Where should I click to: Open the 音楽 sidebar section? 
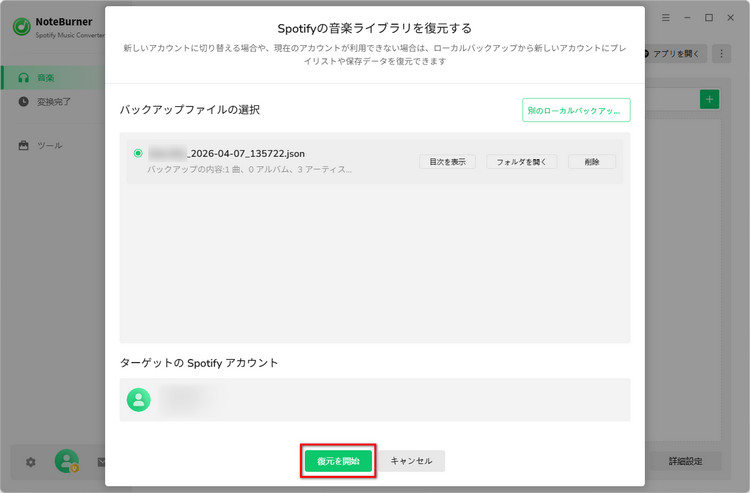(53, 77)
